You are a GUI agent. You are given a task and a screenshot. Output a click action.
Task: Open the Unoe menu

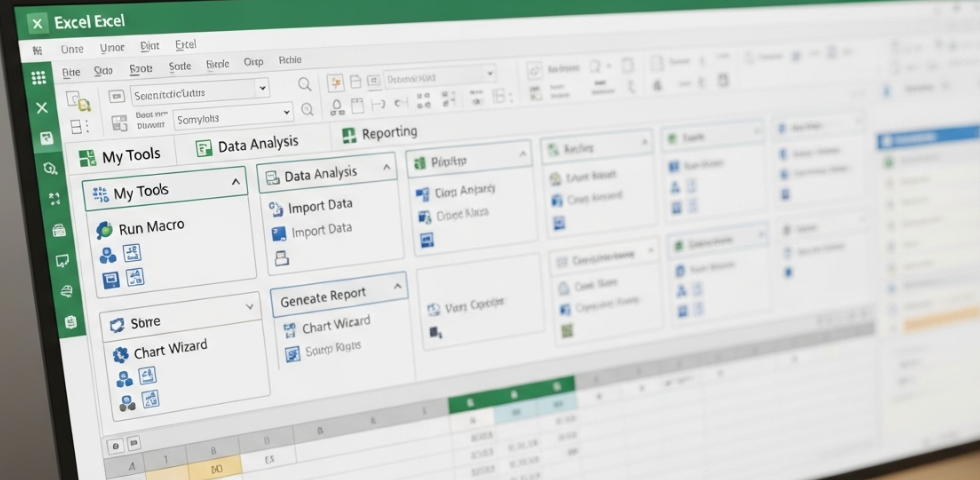click(x=112, y=48)
